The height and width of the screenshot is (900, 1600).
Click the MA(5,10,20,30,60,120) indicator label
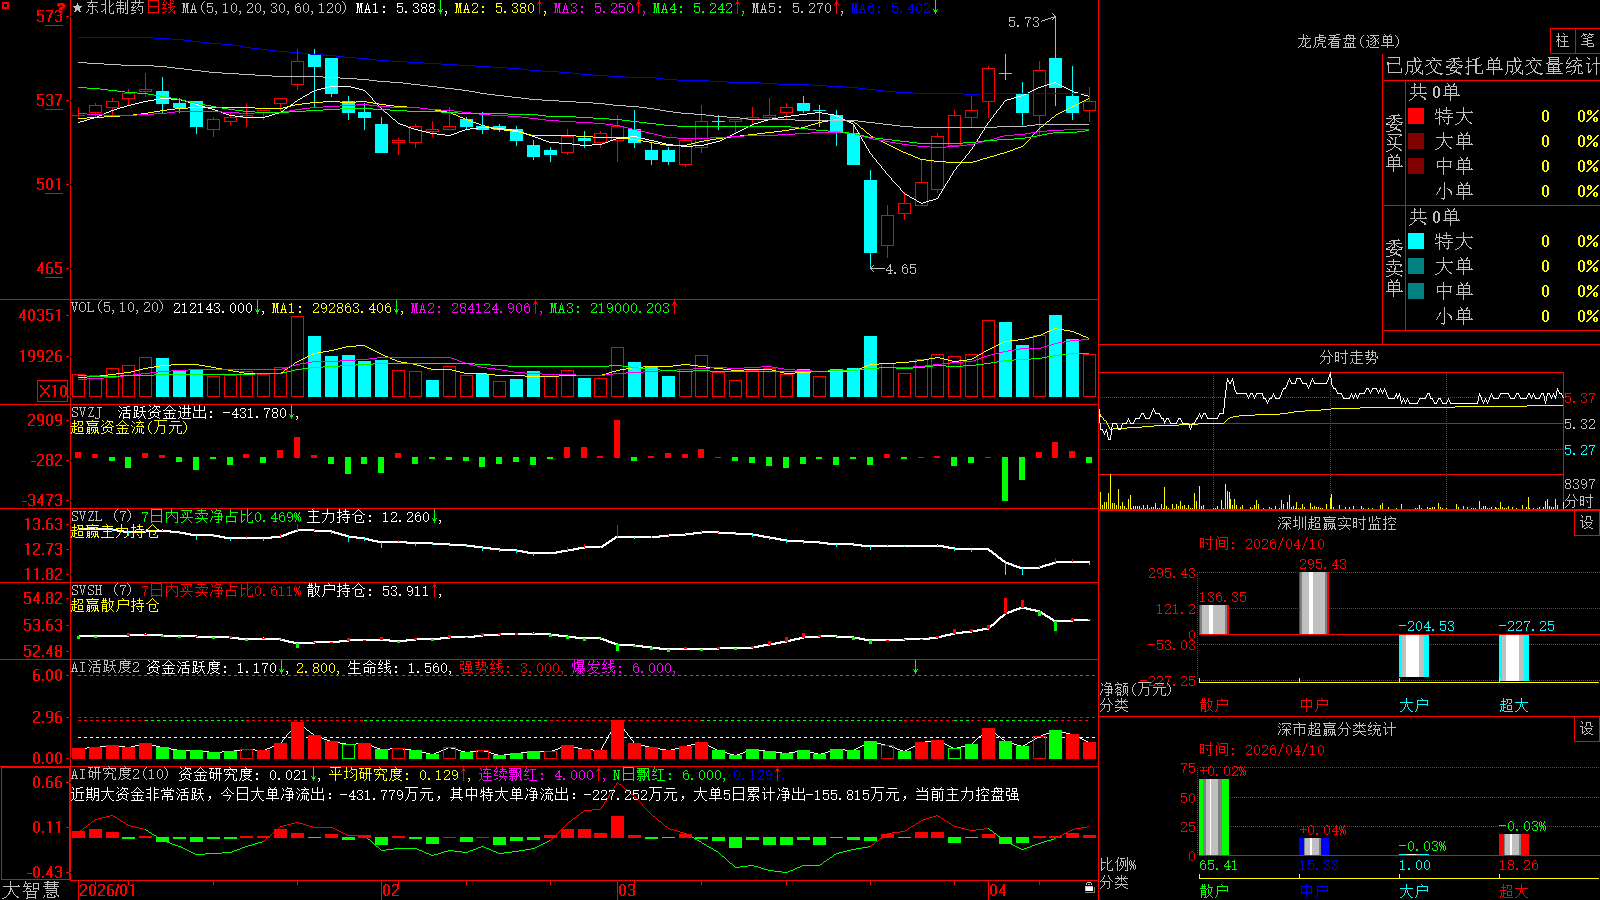[x=264, y=8]
